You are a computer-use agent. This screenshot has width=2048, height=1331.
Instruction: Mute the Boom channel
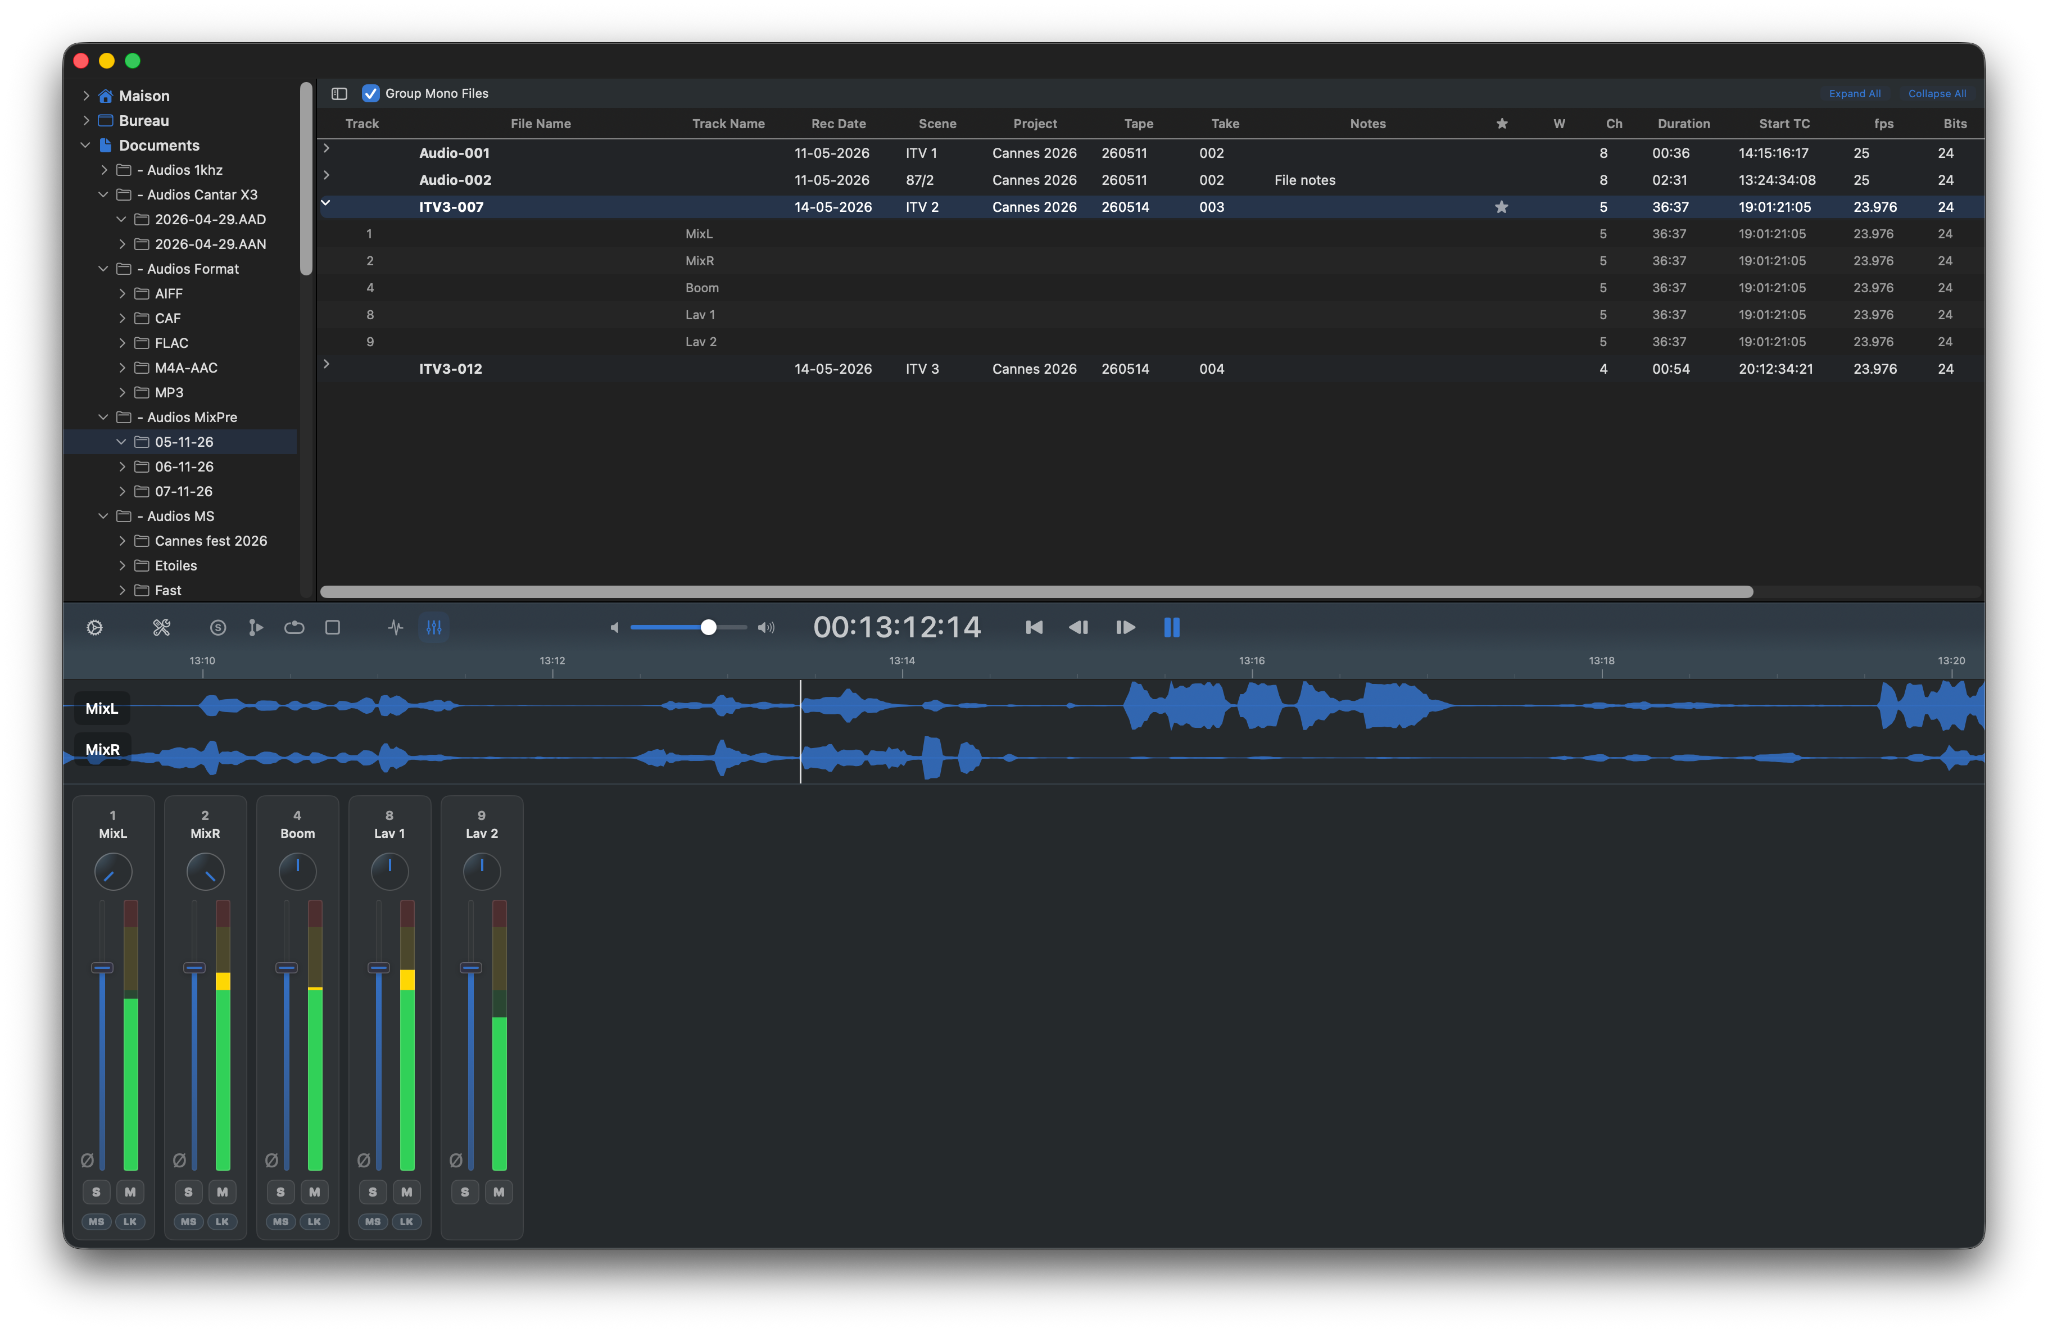(315, 1192)
